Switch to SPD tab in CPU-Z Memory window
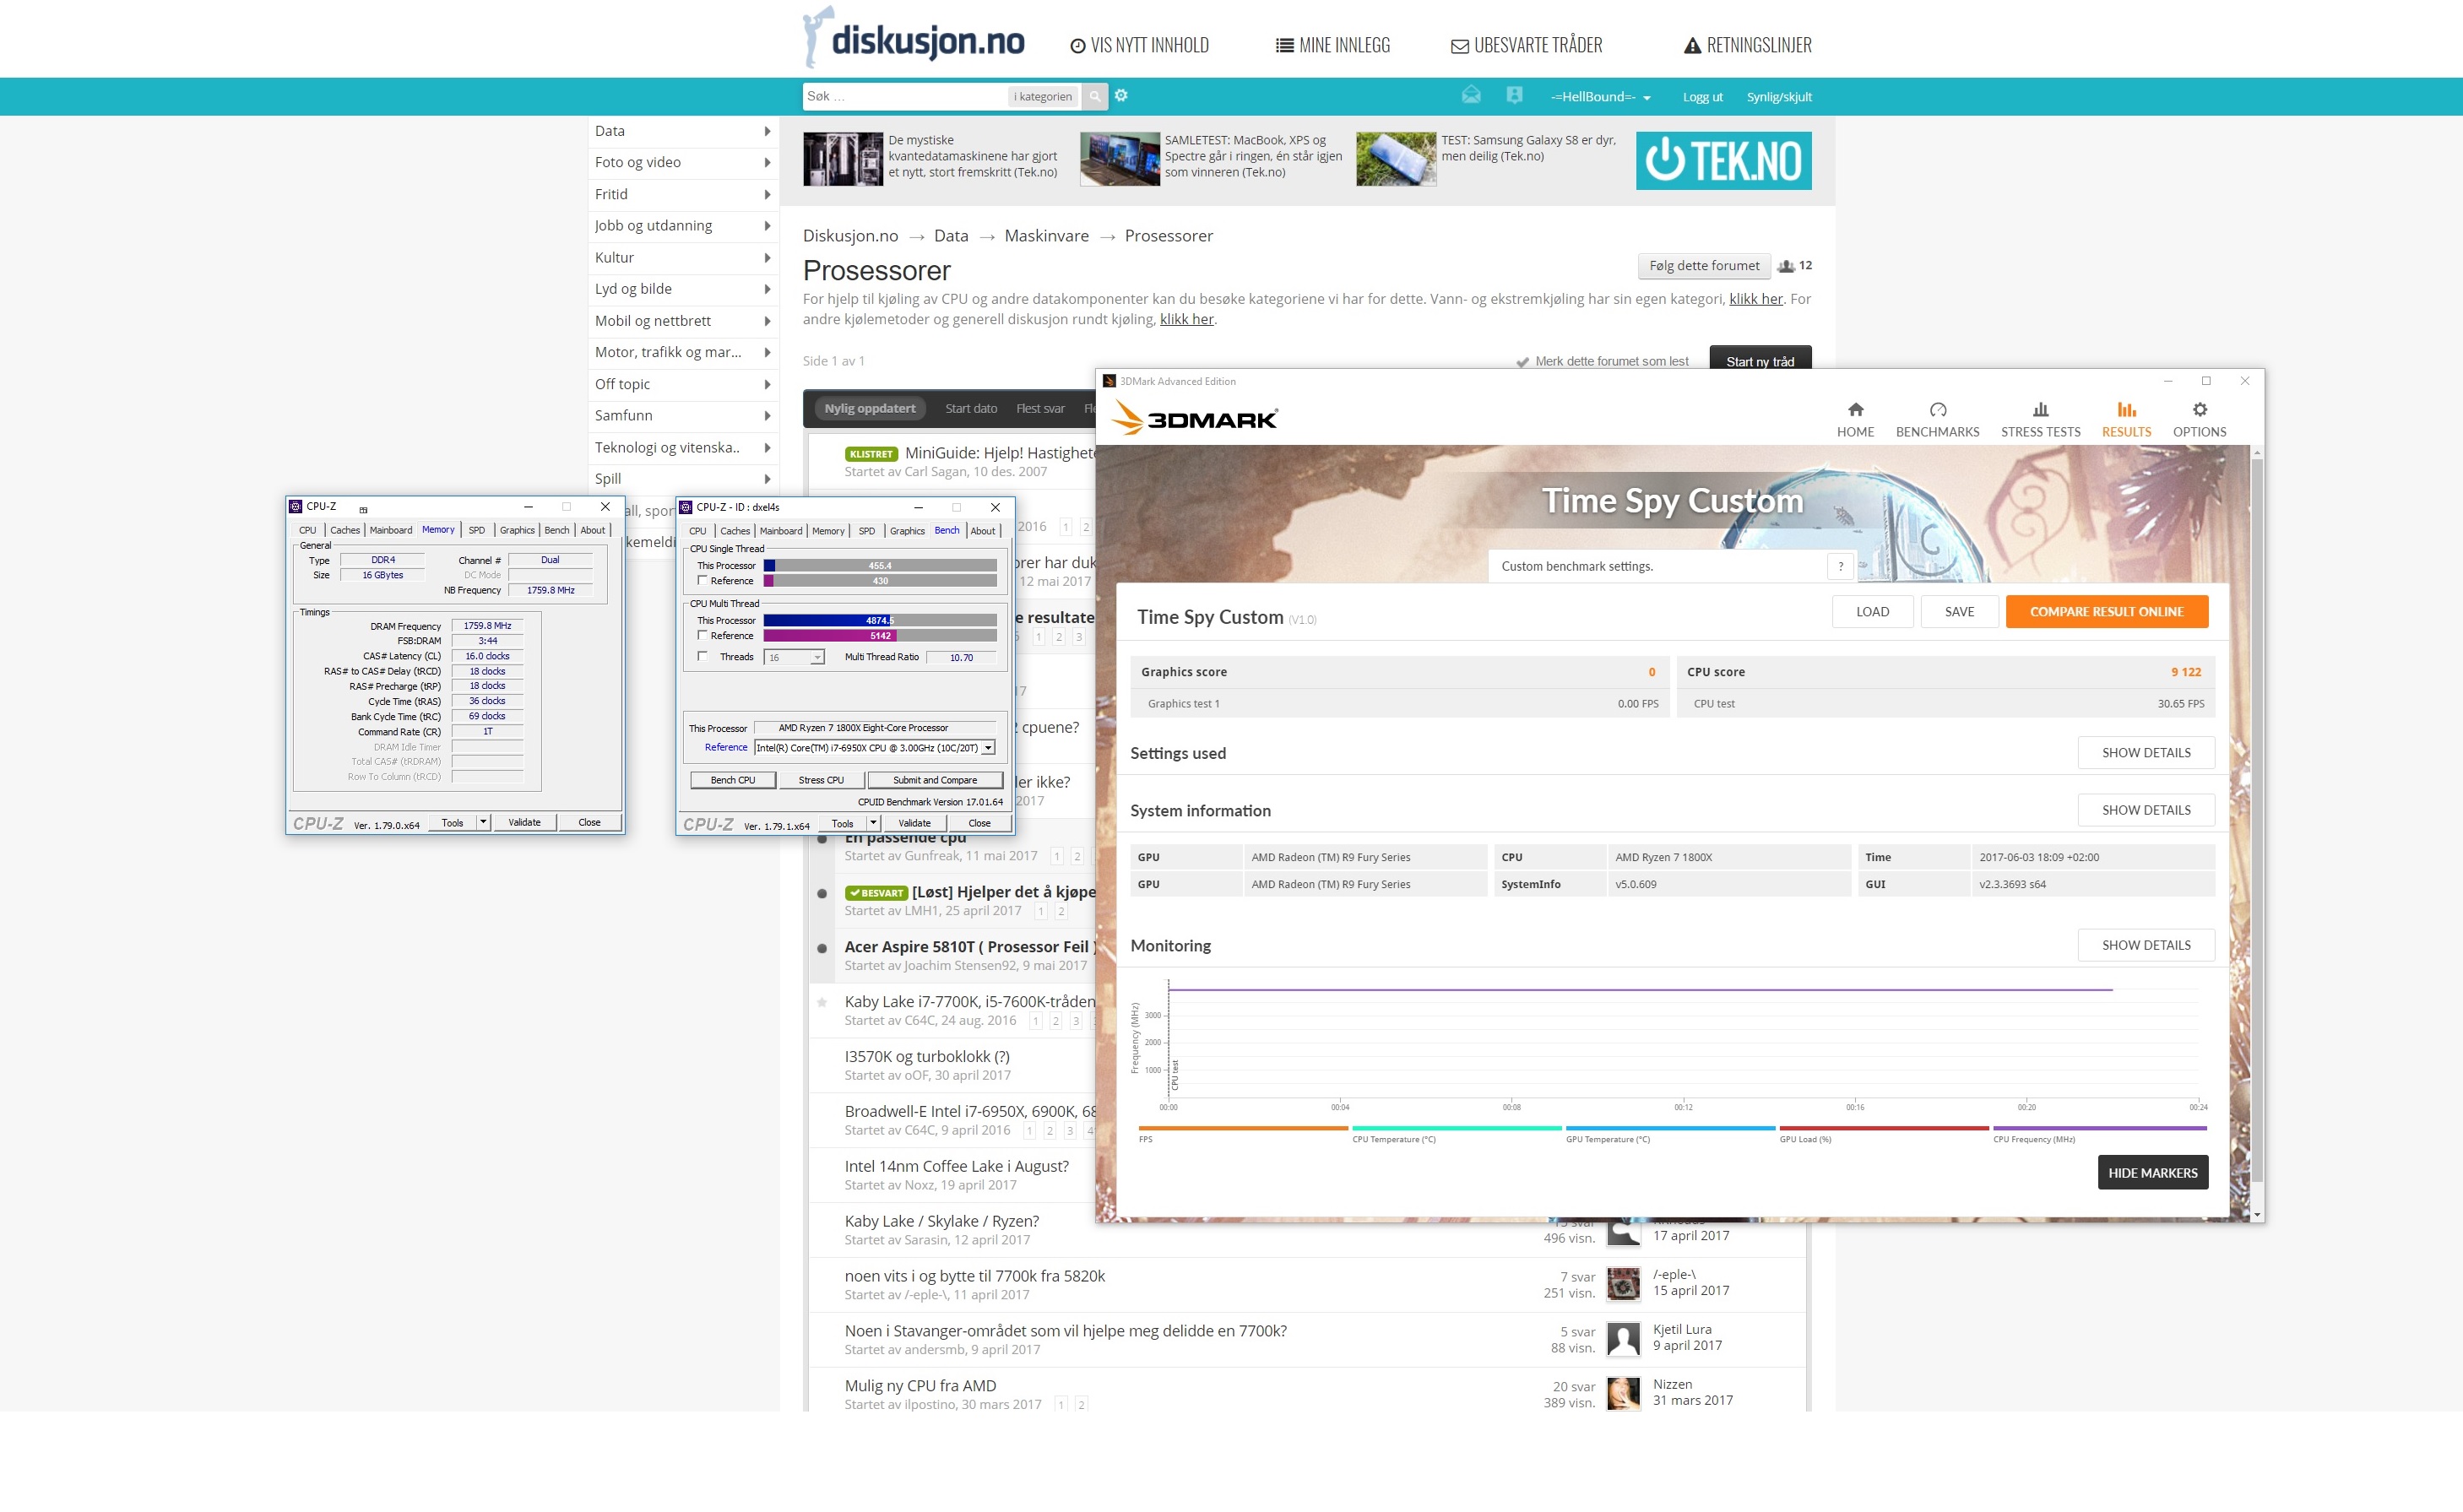The image size is (2463, 1512). click(476, 530)
